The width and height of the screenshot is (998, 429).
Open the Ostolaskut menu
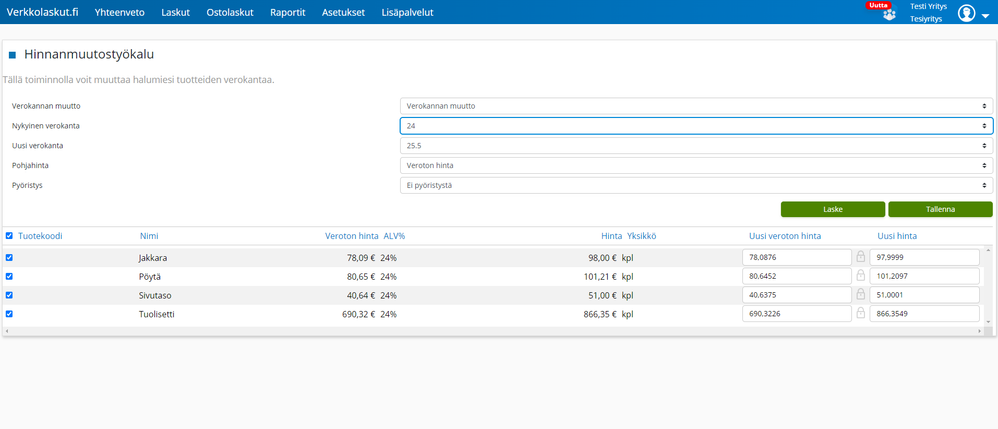(x=230, y=12)
